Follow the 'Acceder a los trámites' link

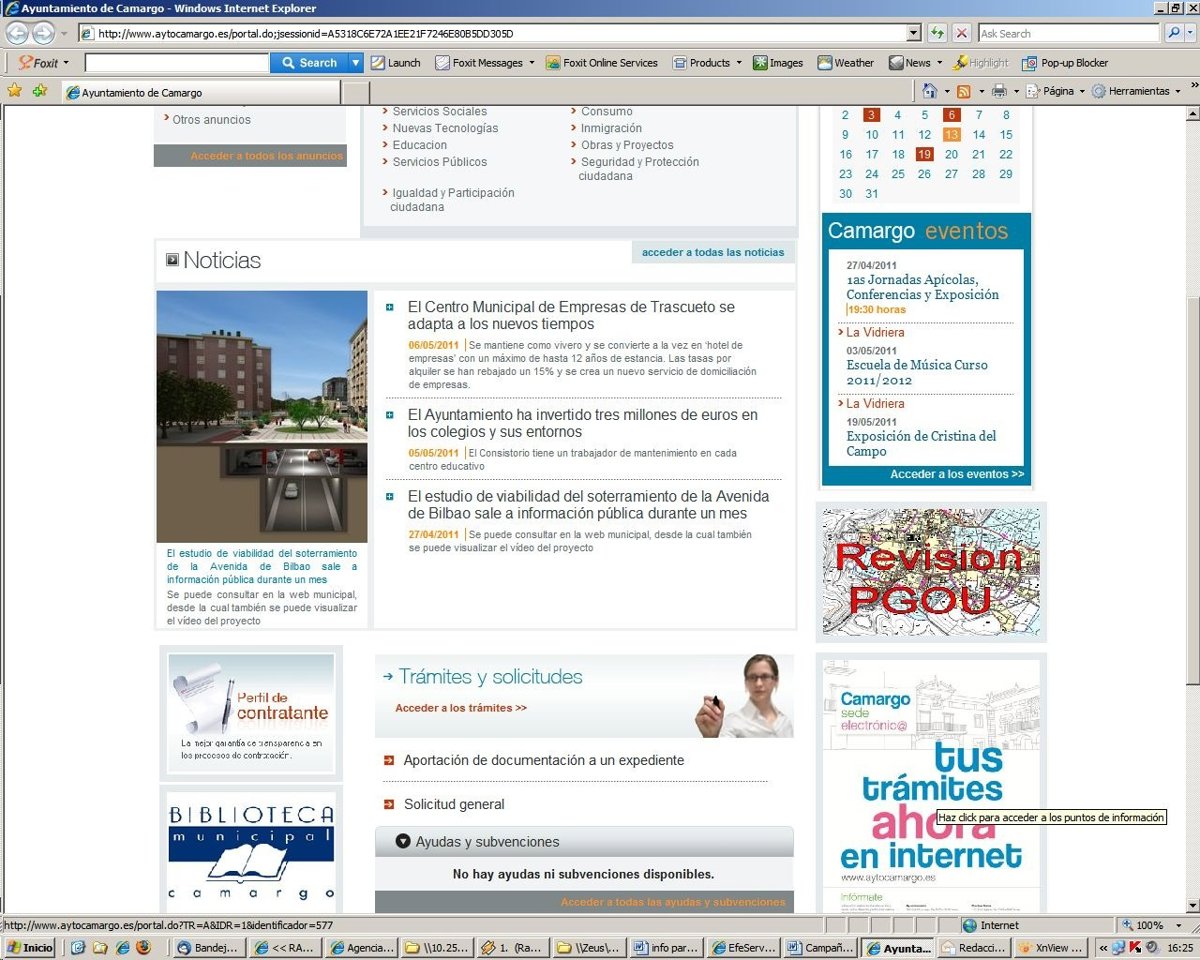coord(461,708)
